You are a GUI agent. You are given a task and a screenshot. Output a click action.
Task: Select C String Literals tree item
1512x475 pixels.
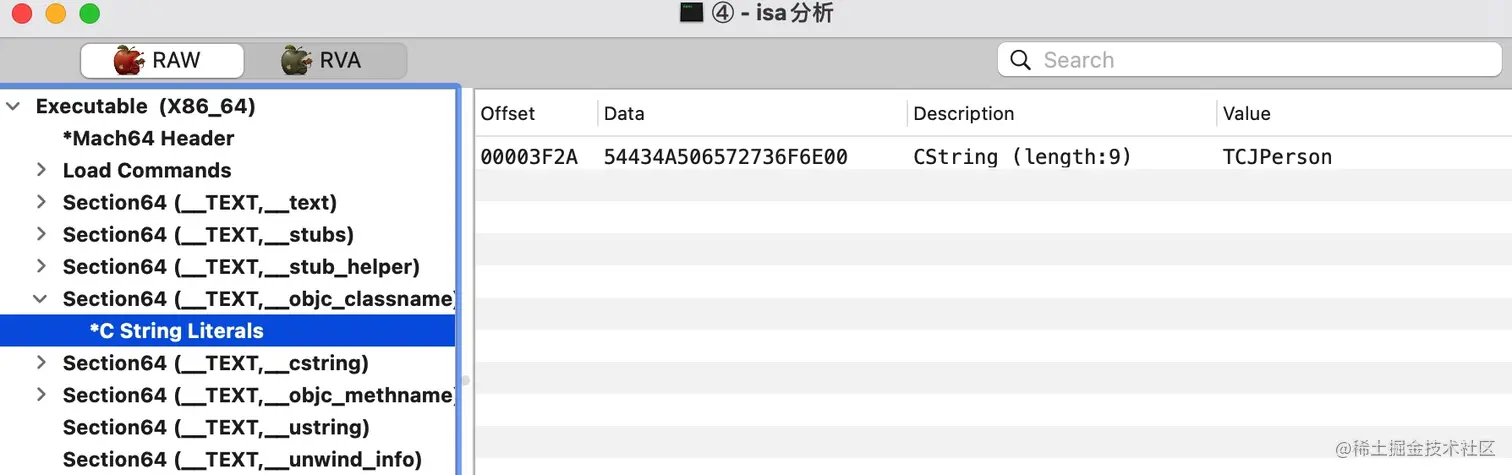point(177,331)
